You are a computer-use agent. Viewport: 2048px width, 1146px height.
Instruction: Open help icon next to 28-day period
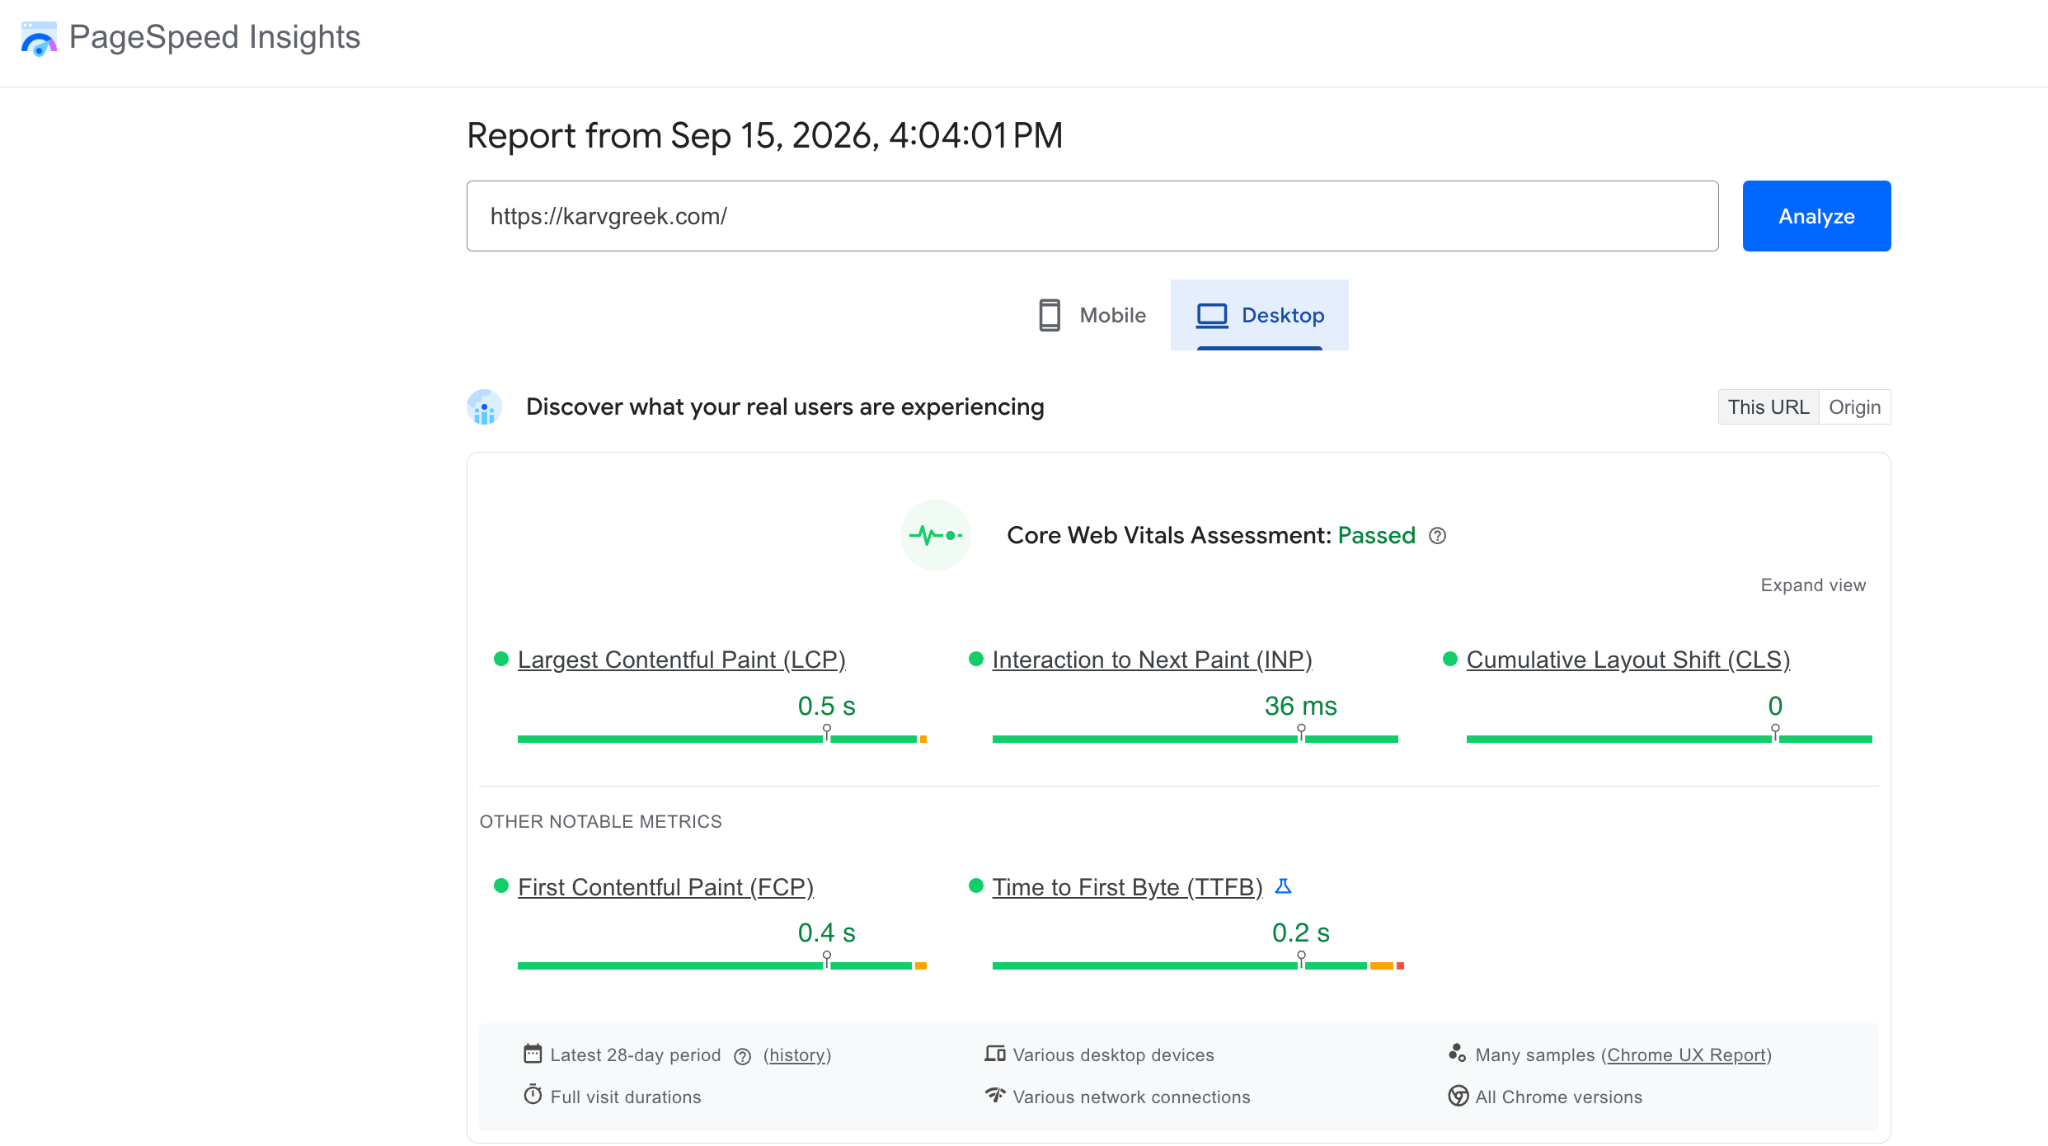point(742,1056)
